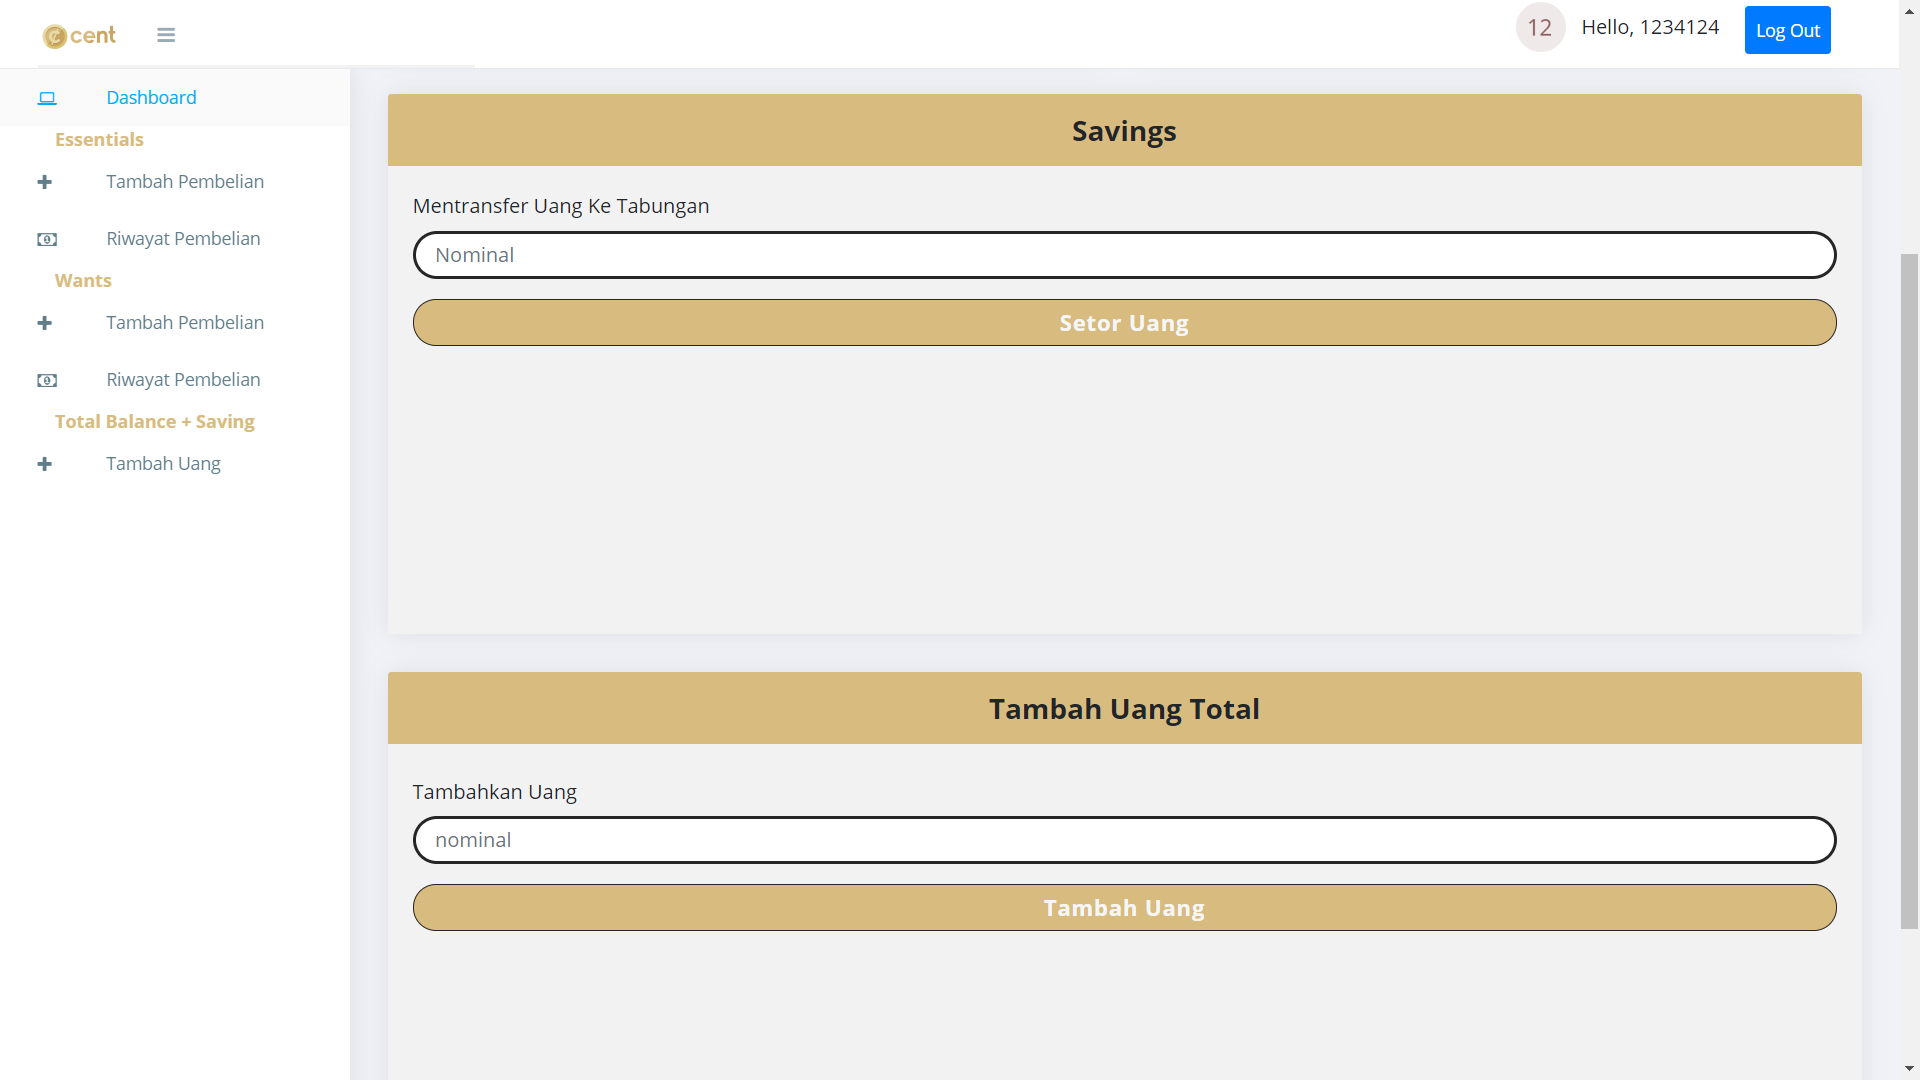Click the user avatar showing 12
Screen dimensions: 1920x1080
[x=1540, y=28]
